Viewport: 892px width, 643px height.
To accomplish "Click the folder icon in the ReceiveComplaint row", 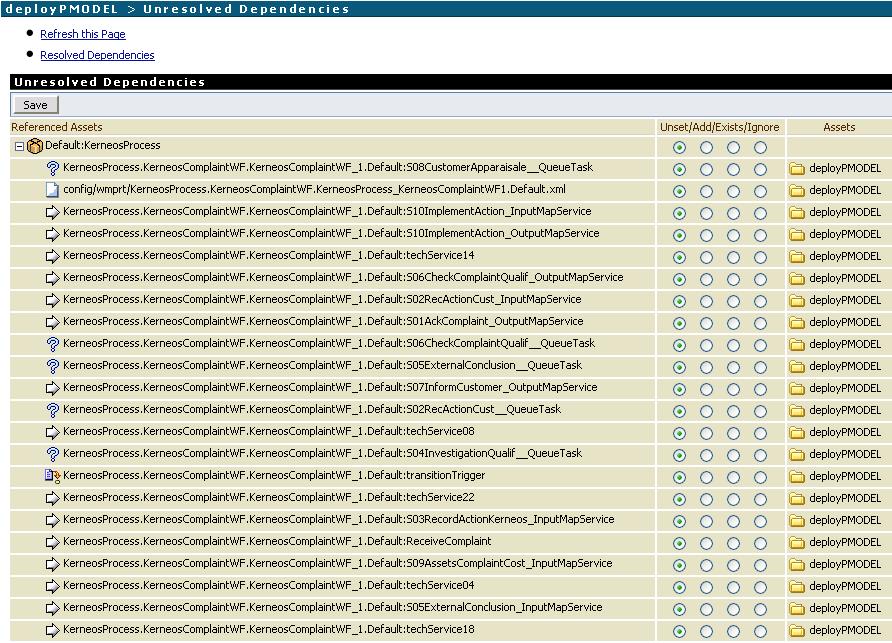I will click(x=797, y=542).
